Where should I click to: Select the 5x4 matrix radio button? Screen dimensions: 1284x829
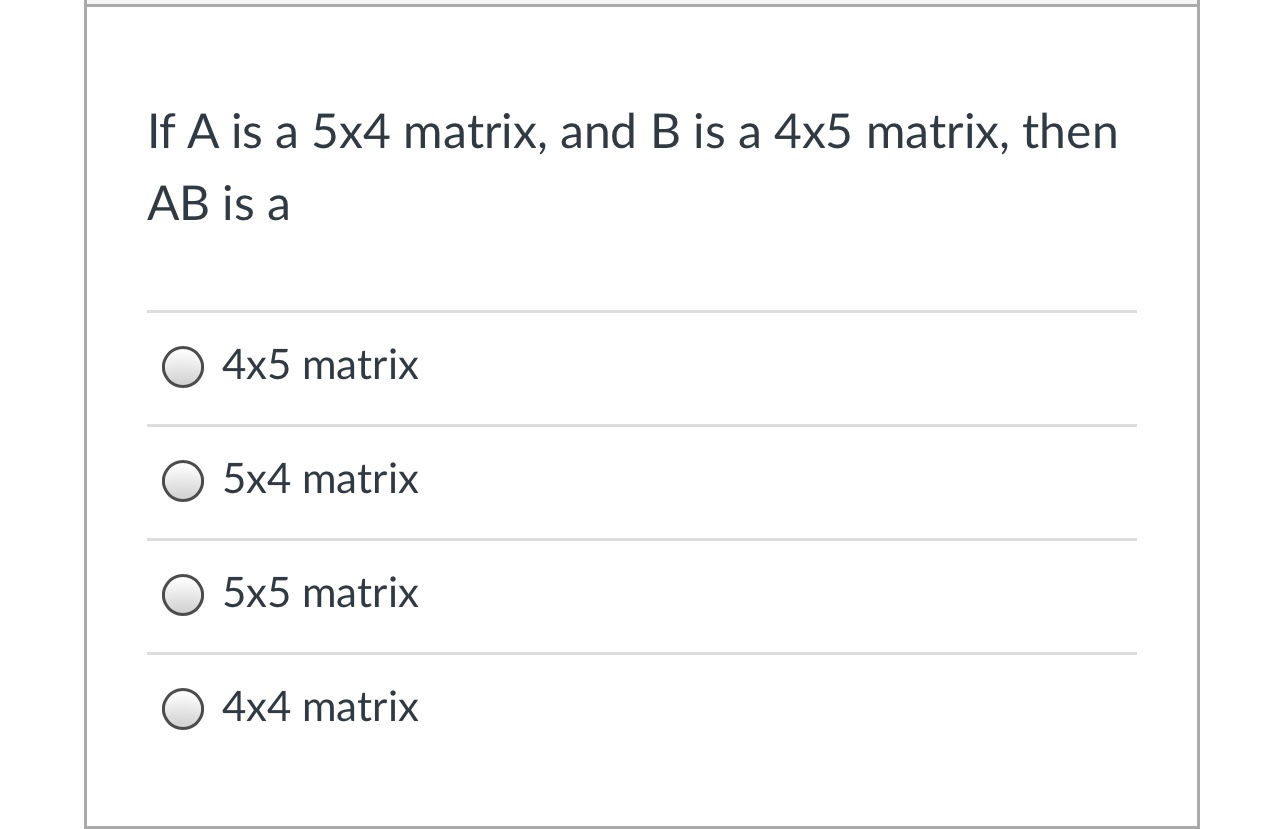183,482
